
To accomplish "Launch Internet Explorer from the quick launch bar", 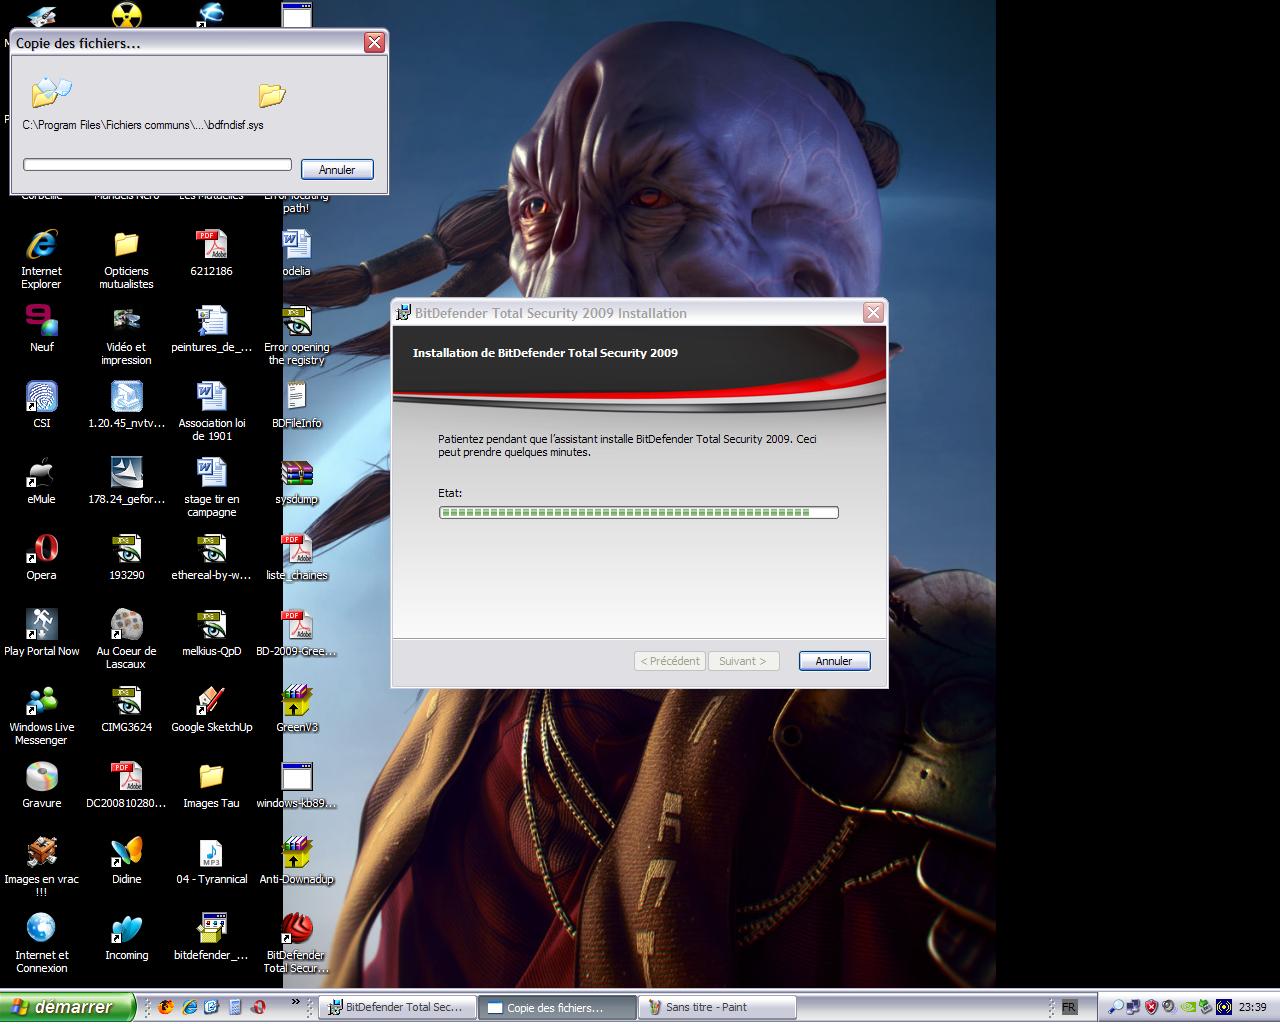I will (x=188, y=1007).
